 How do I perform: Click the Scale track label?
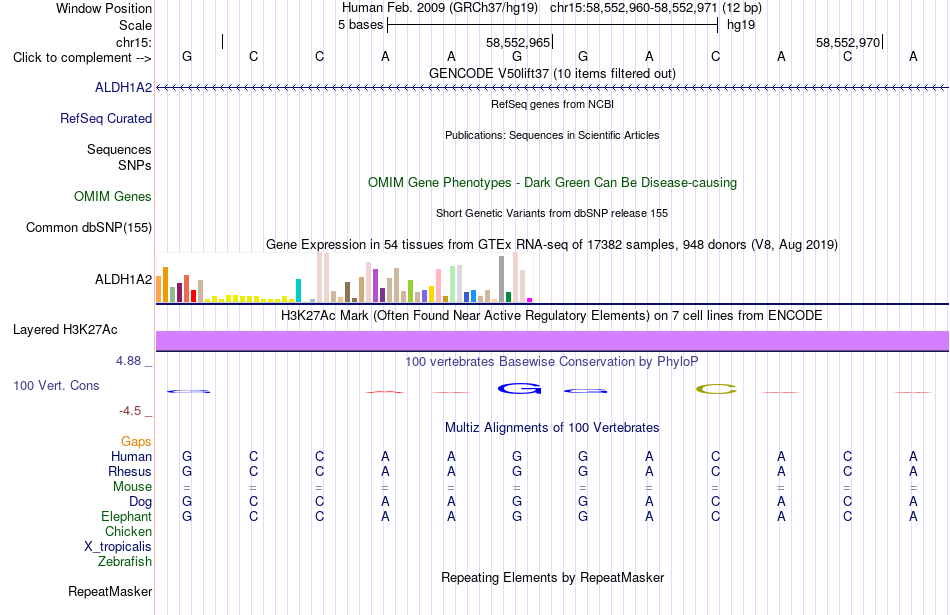(135, 25)
